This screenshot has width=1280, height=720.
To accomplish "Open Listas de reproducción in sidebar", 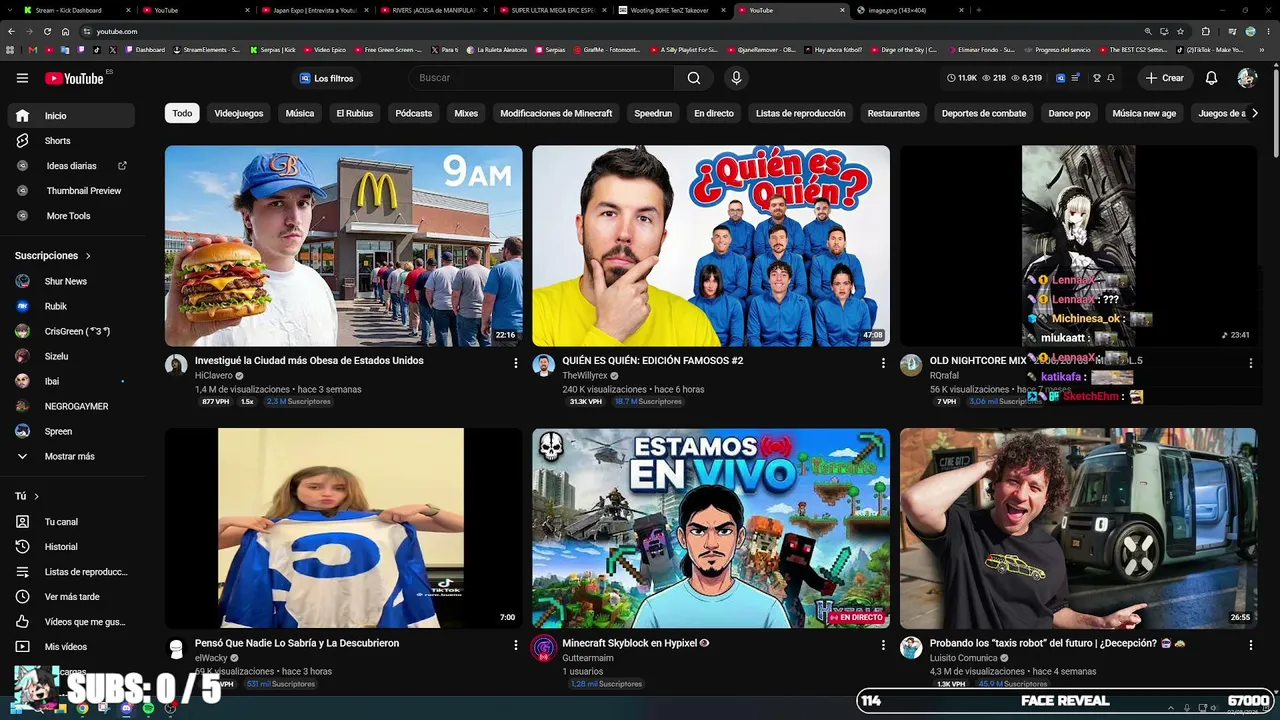I will pyautogui.click(x=69, y=572).
